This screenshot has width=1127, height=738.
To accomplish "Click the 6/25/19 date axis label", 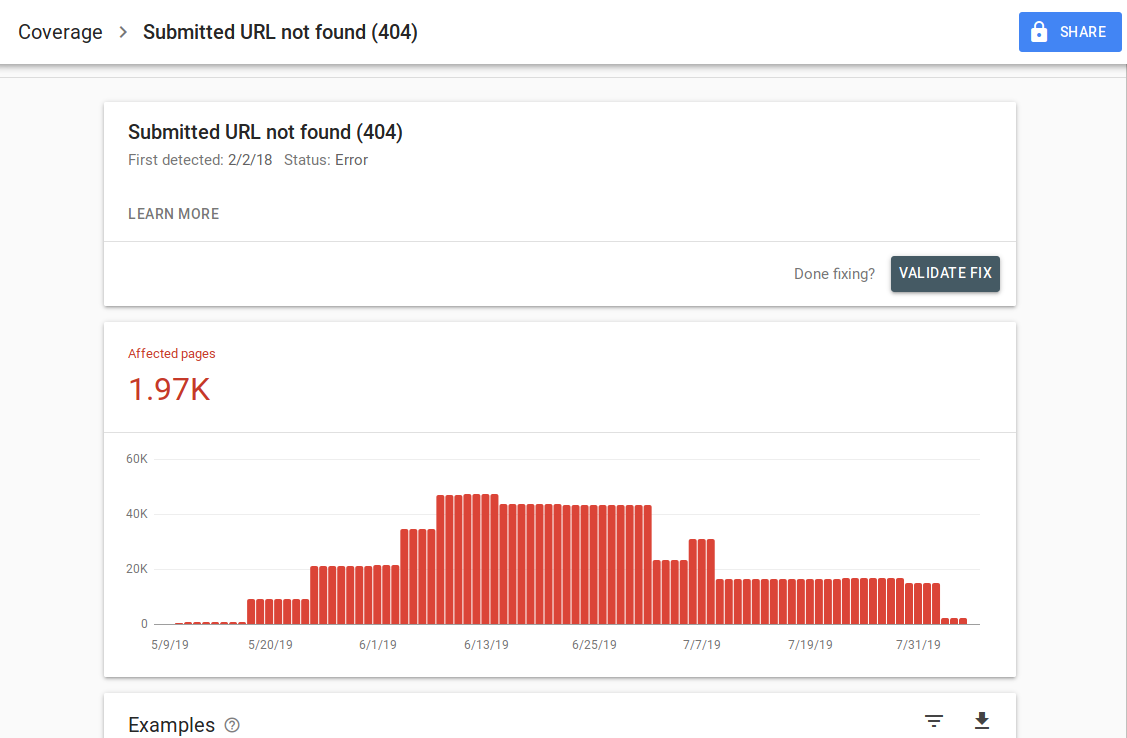I will pyautogui.click(x=594, y=645).
